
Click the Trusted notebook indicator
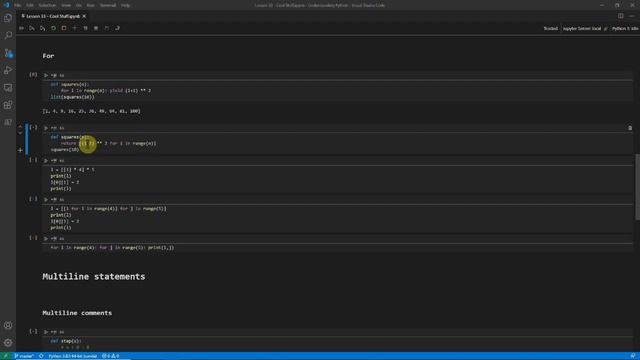click(x=550, y=29)
